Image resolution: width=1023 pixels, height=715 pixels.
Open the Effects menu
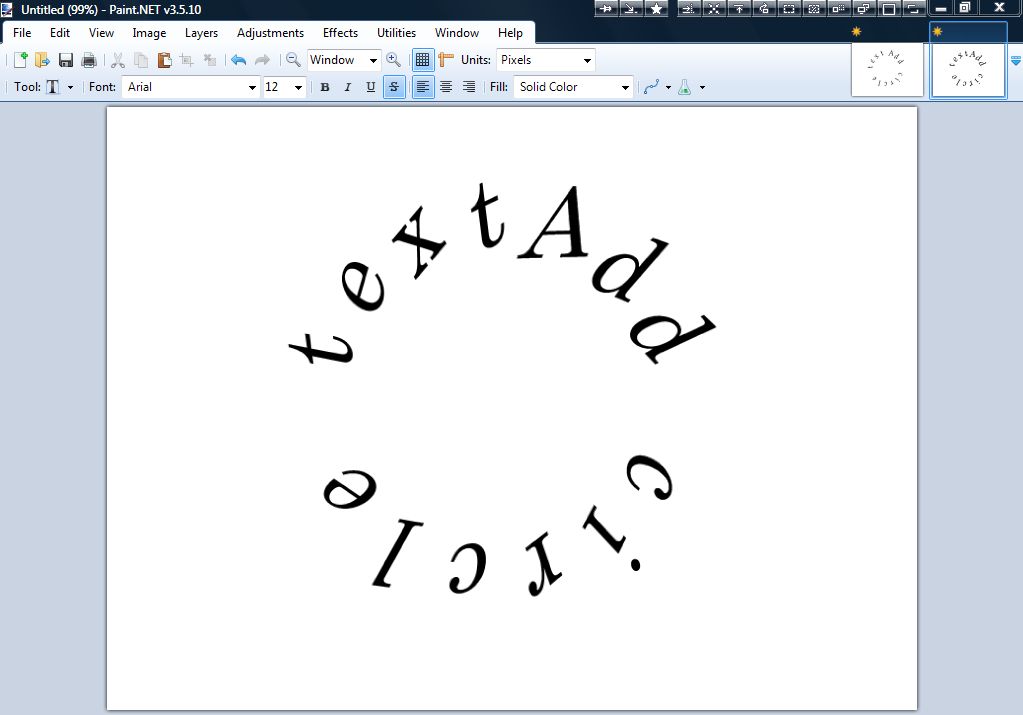340,32
